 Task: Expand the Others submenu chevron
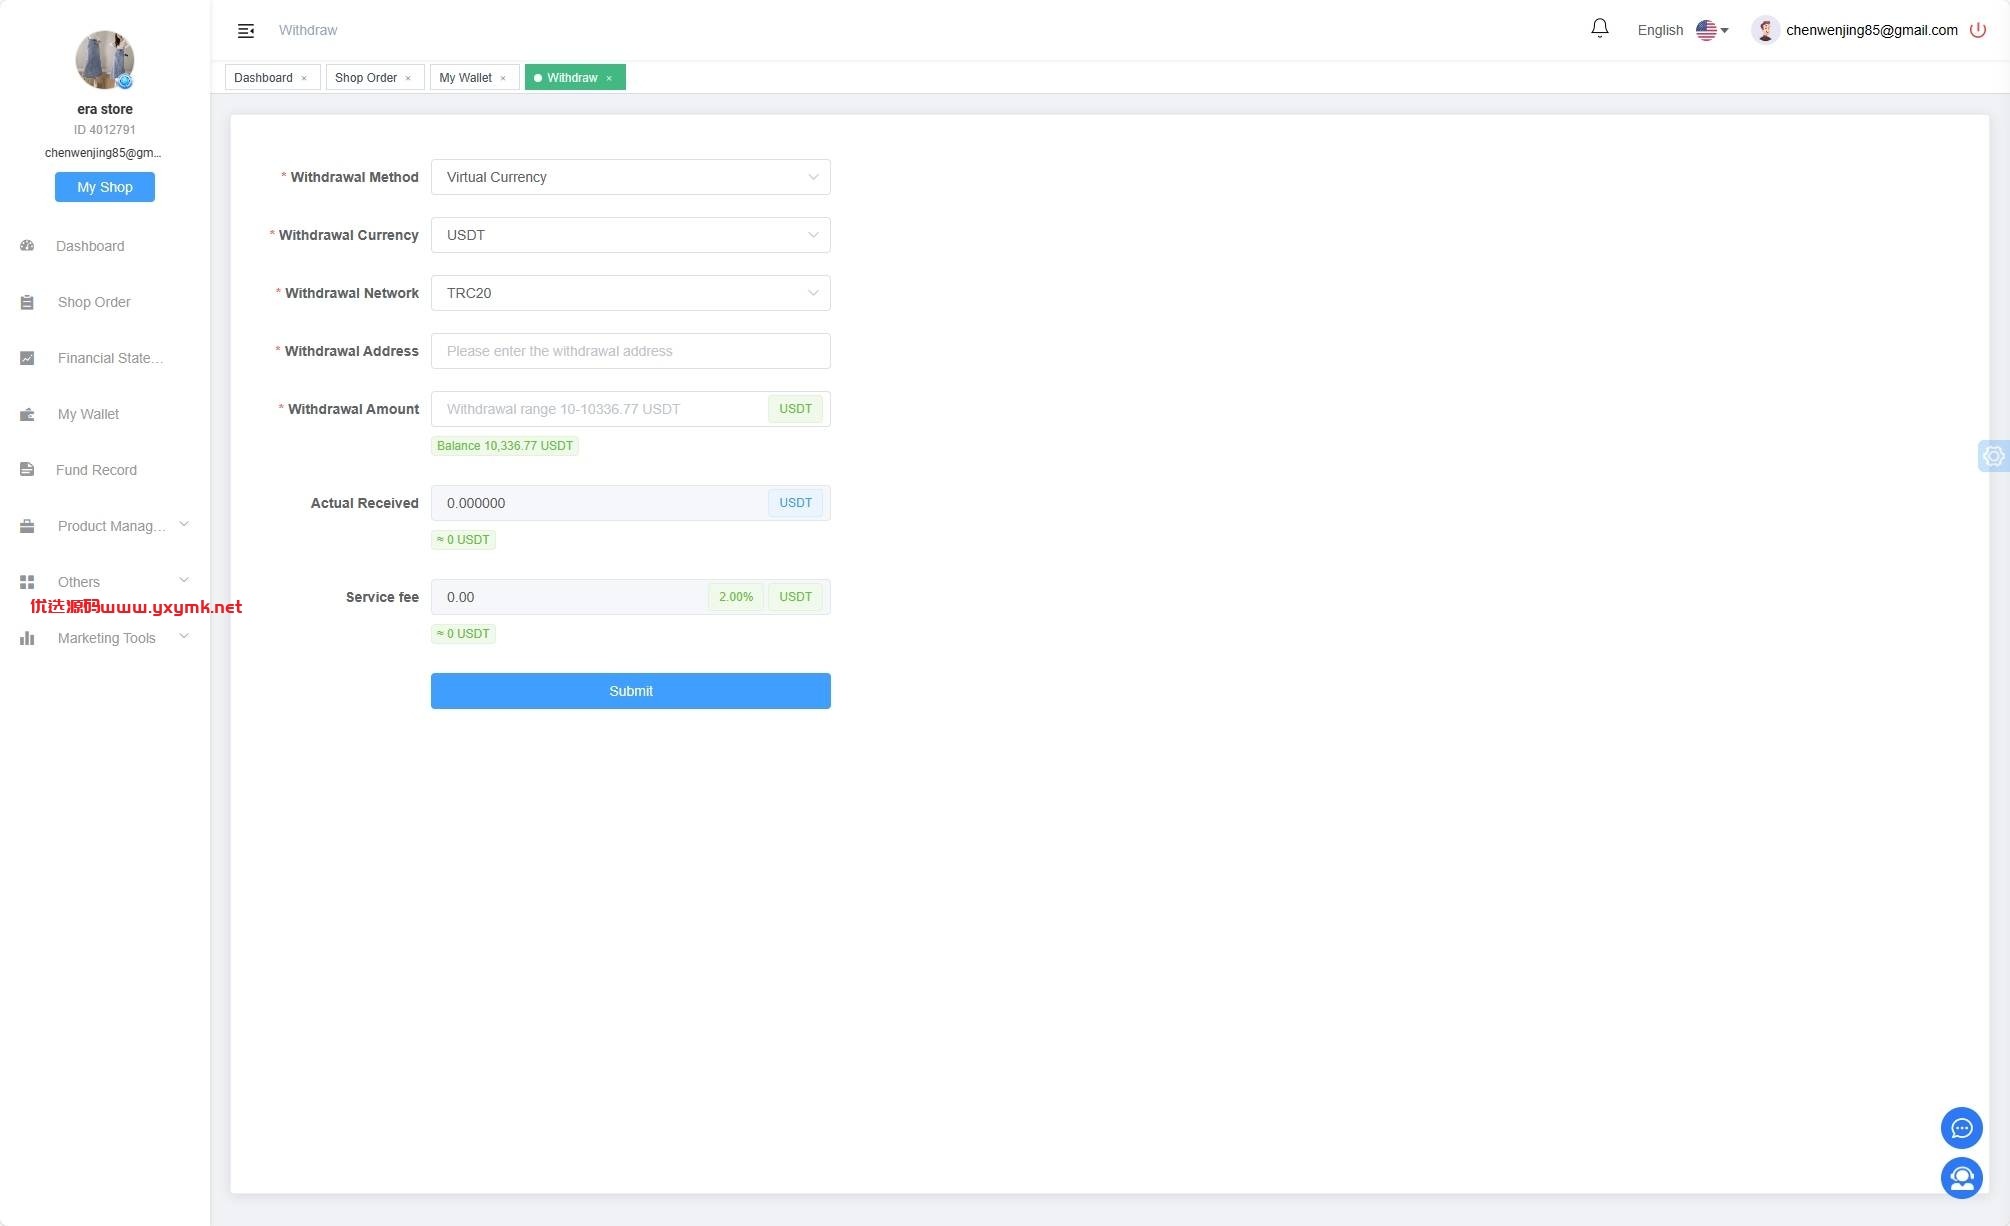pos(184,580)
